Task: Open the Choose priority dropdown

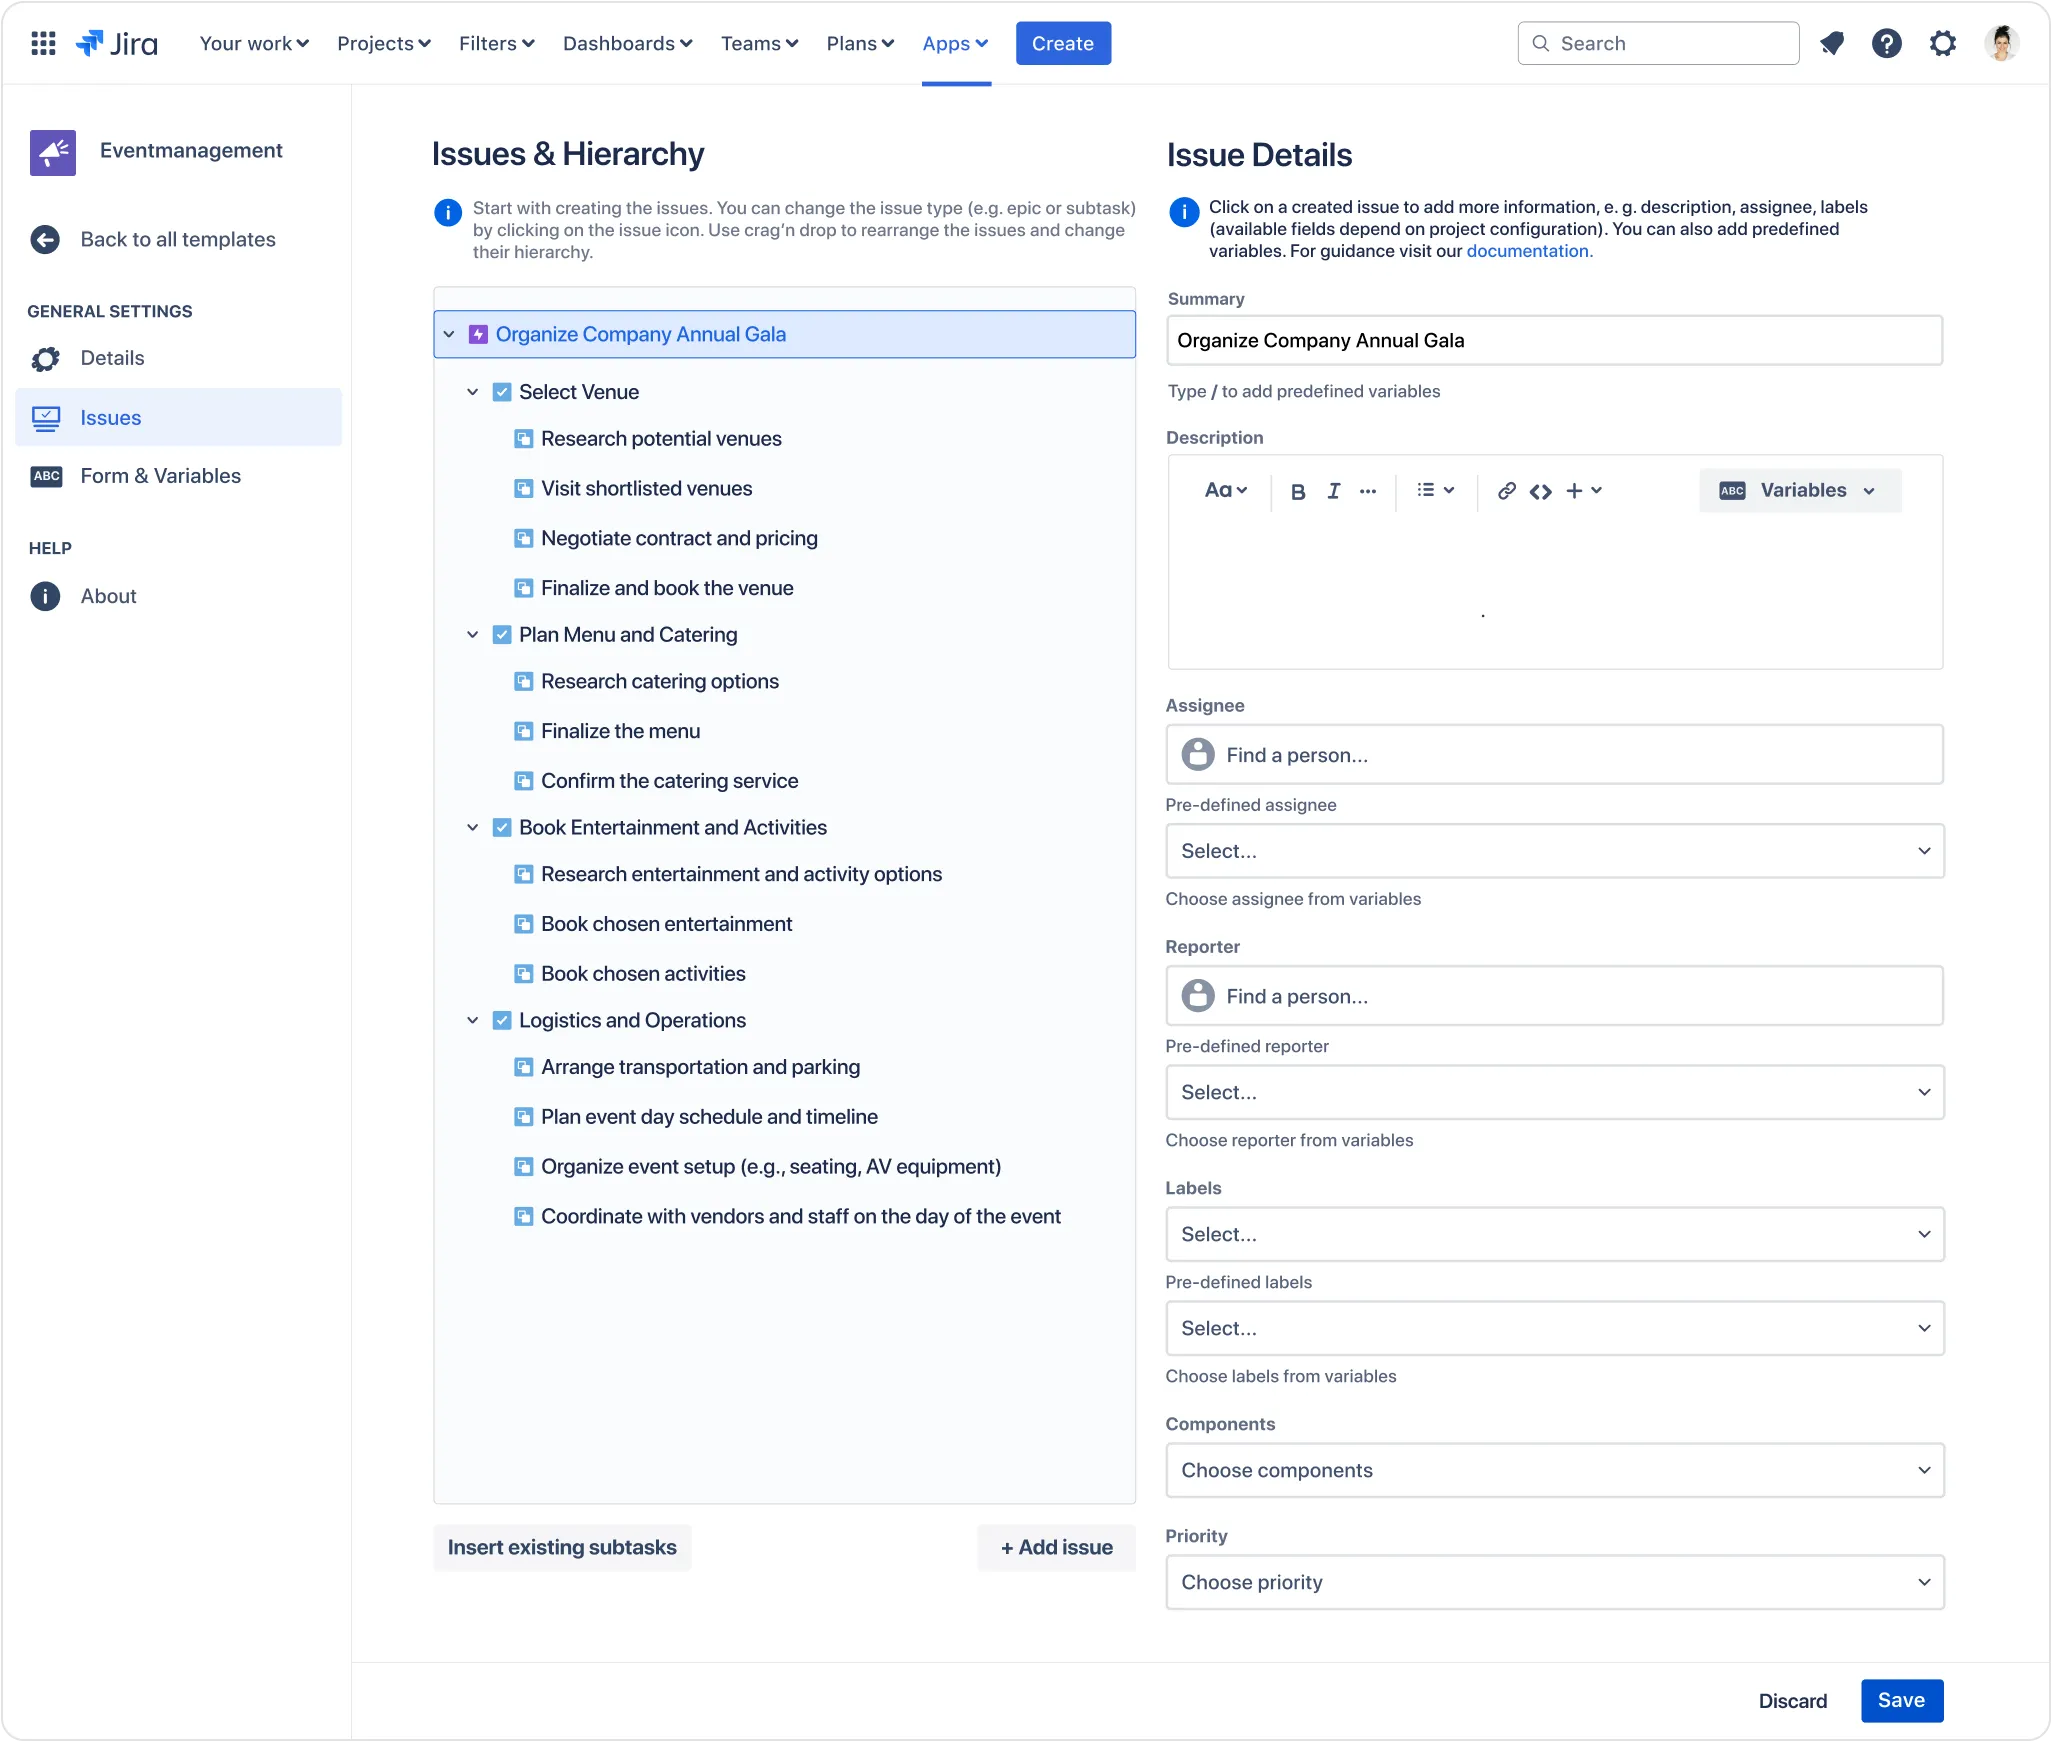Action: [1555, 1582]
